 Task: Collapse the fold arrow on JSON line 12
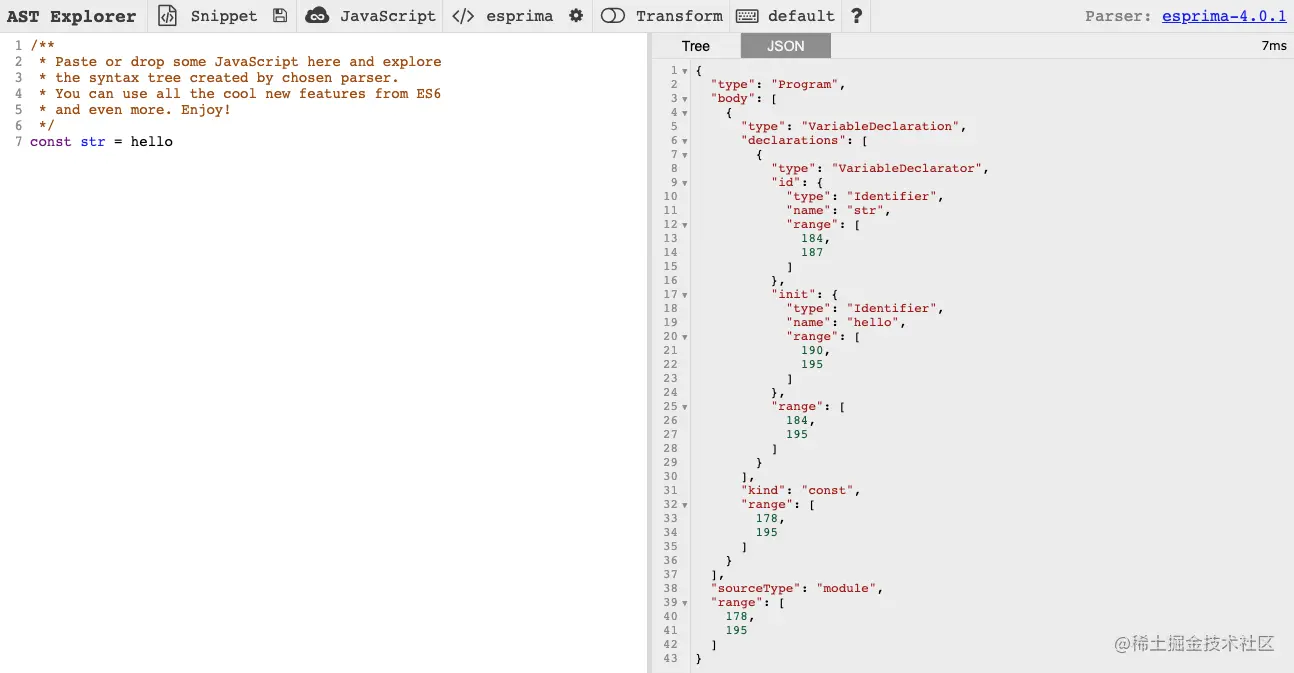pos(684,225)
